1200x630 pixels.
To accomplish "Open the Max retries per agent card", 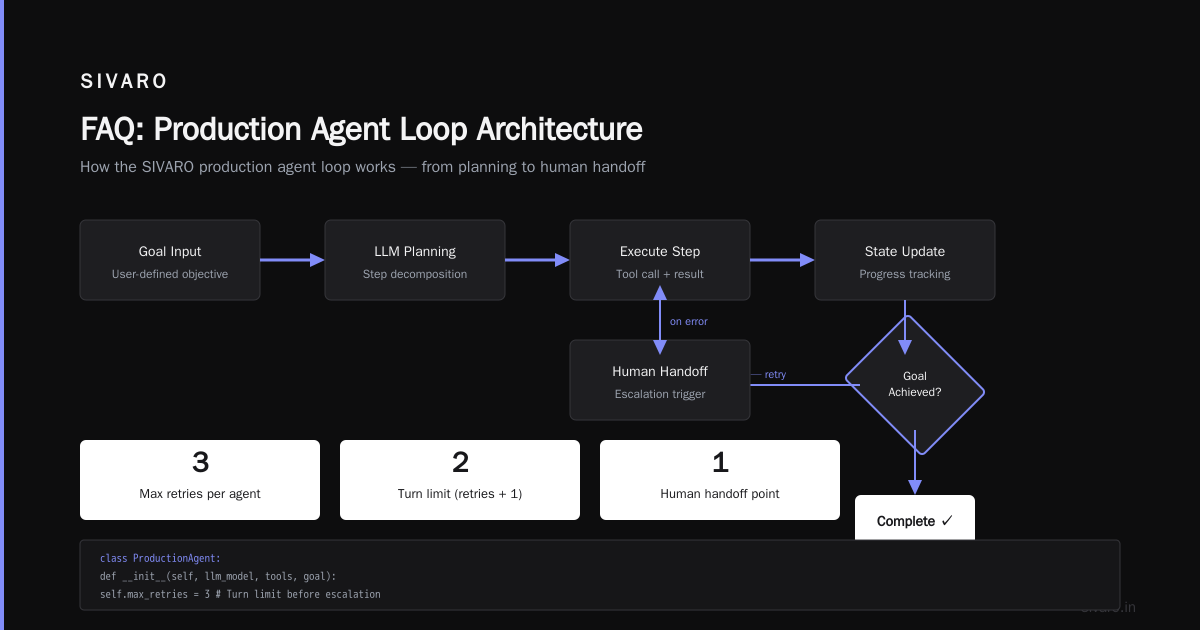I will click(200, 480).
